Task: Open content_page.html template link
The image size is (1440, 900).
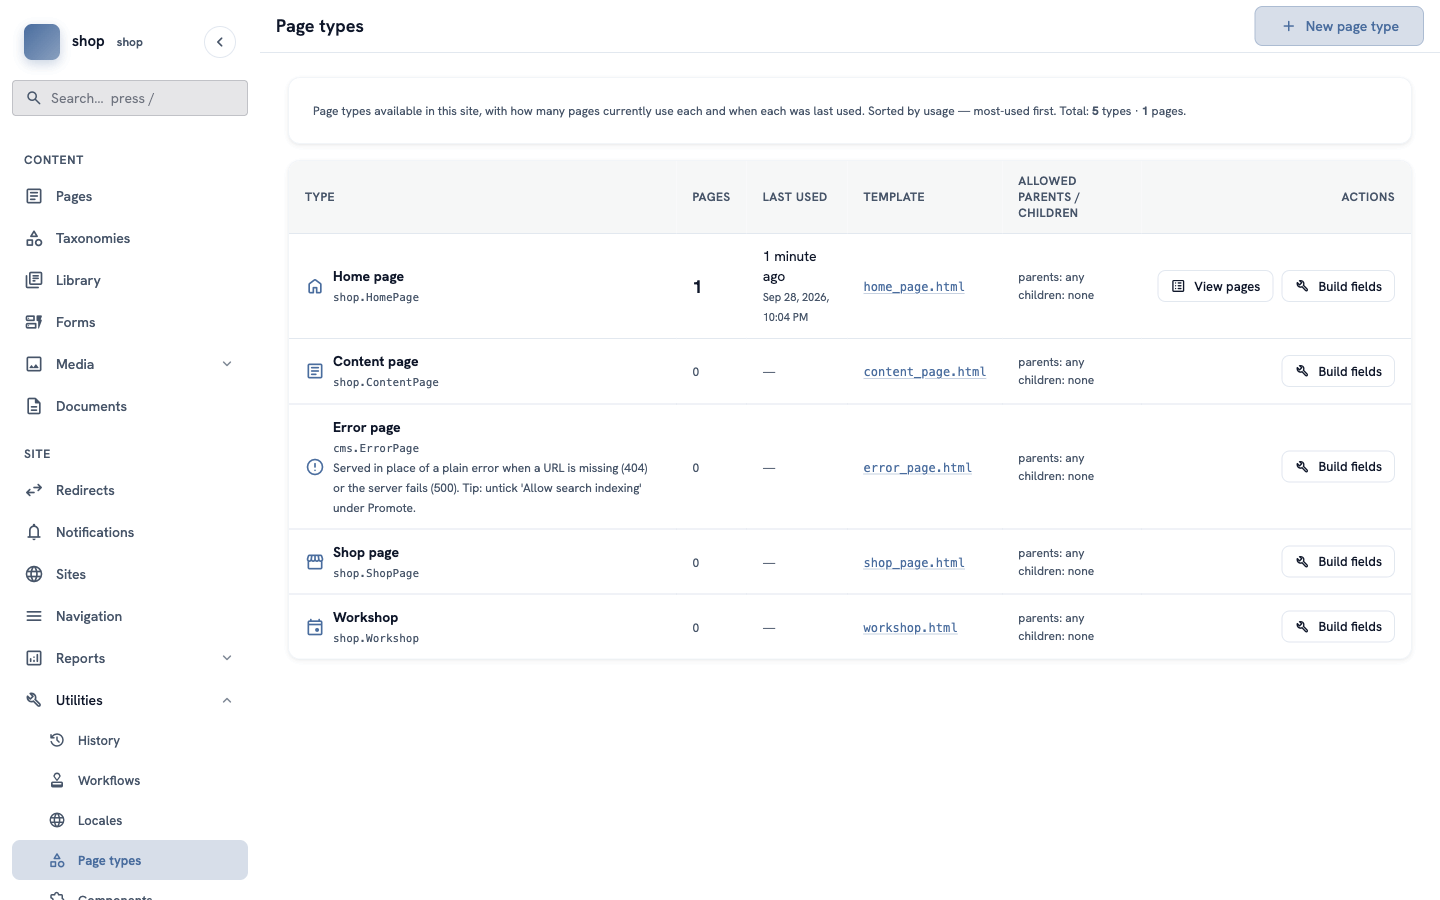Action: (925, 372)
